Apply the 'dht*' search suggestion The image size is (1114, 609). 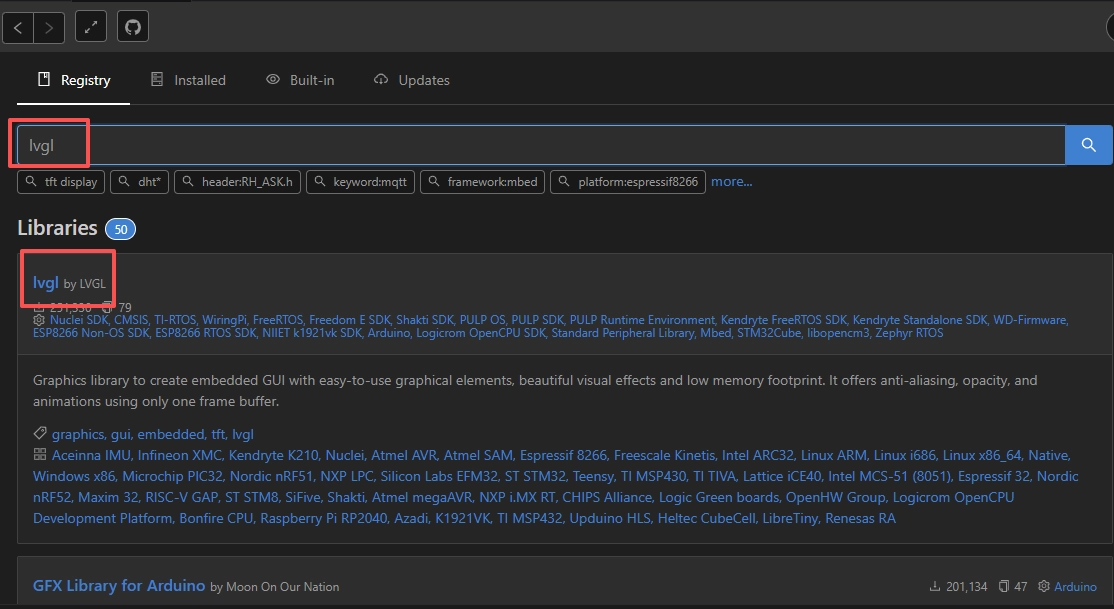tap(139, 182)
